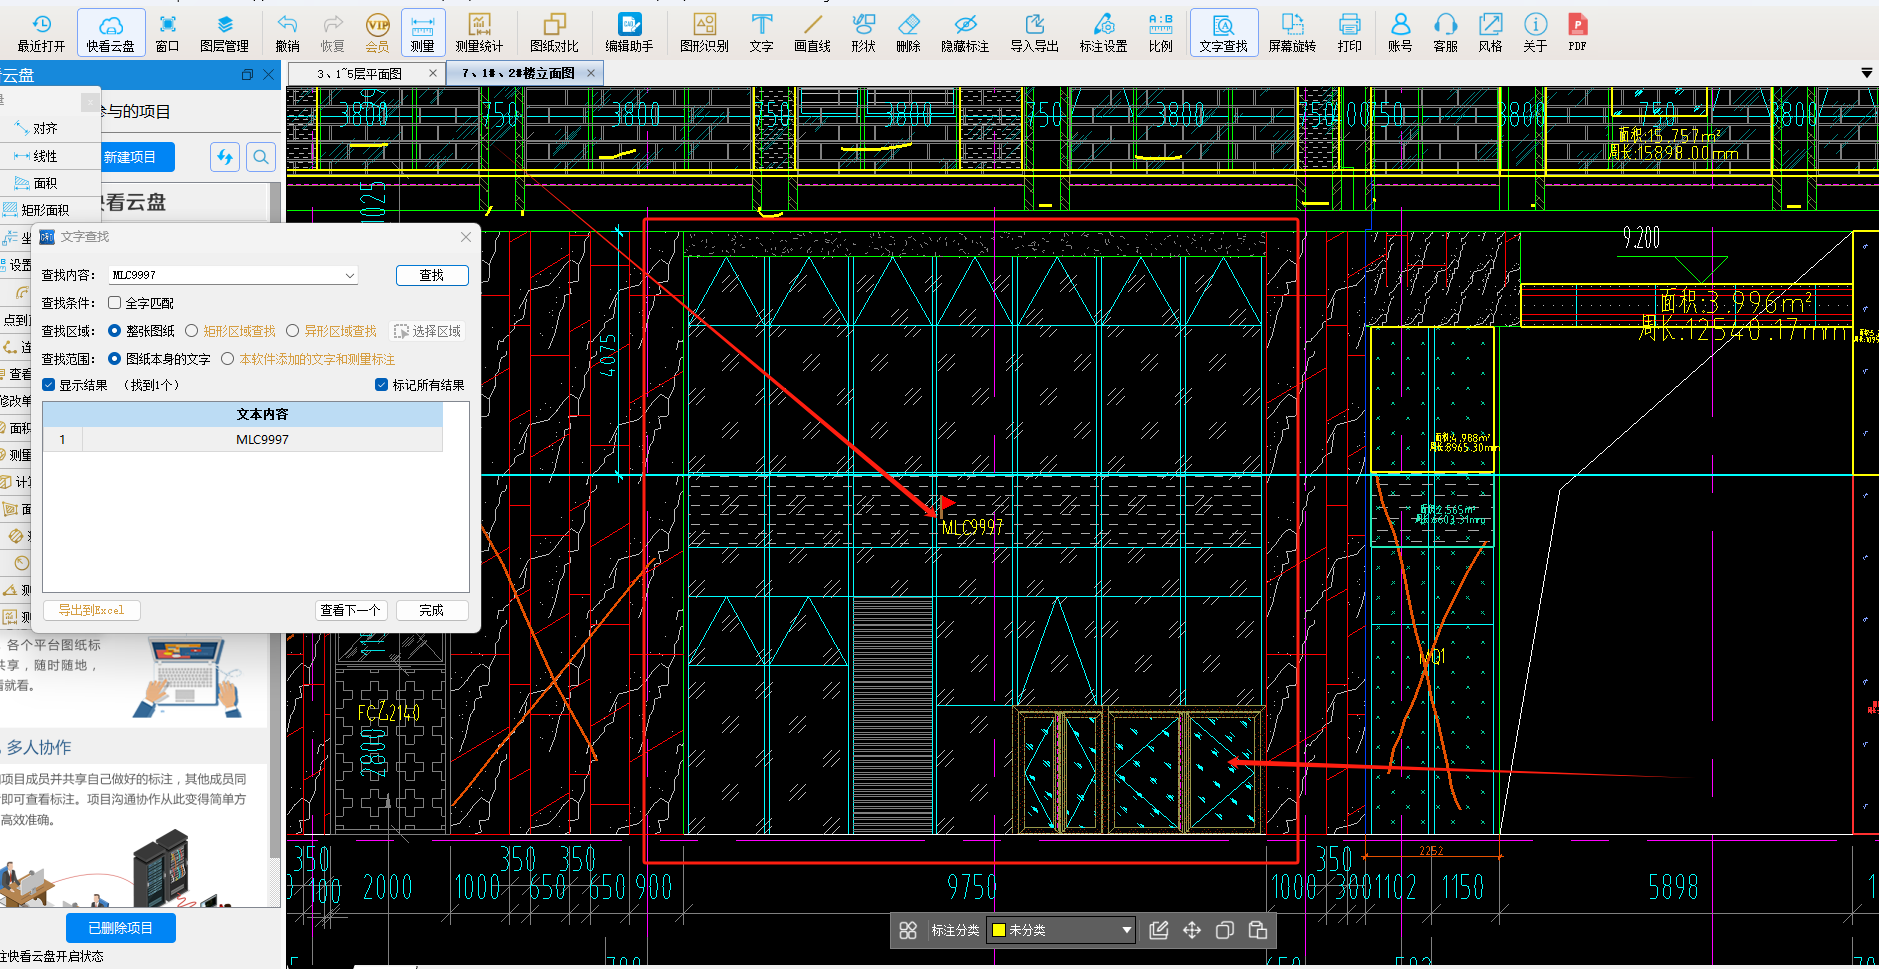Viewport: 1879px width, 969px height.
Task: Open the VIP 会员 membership icon
Action: 378,33
